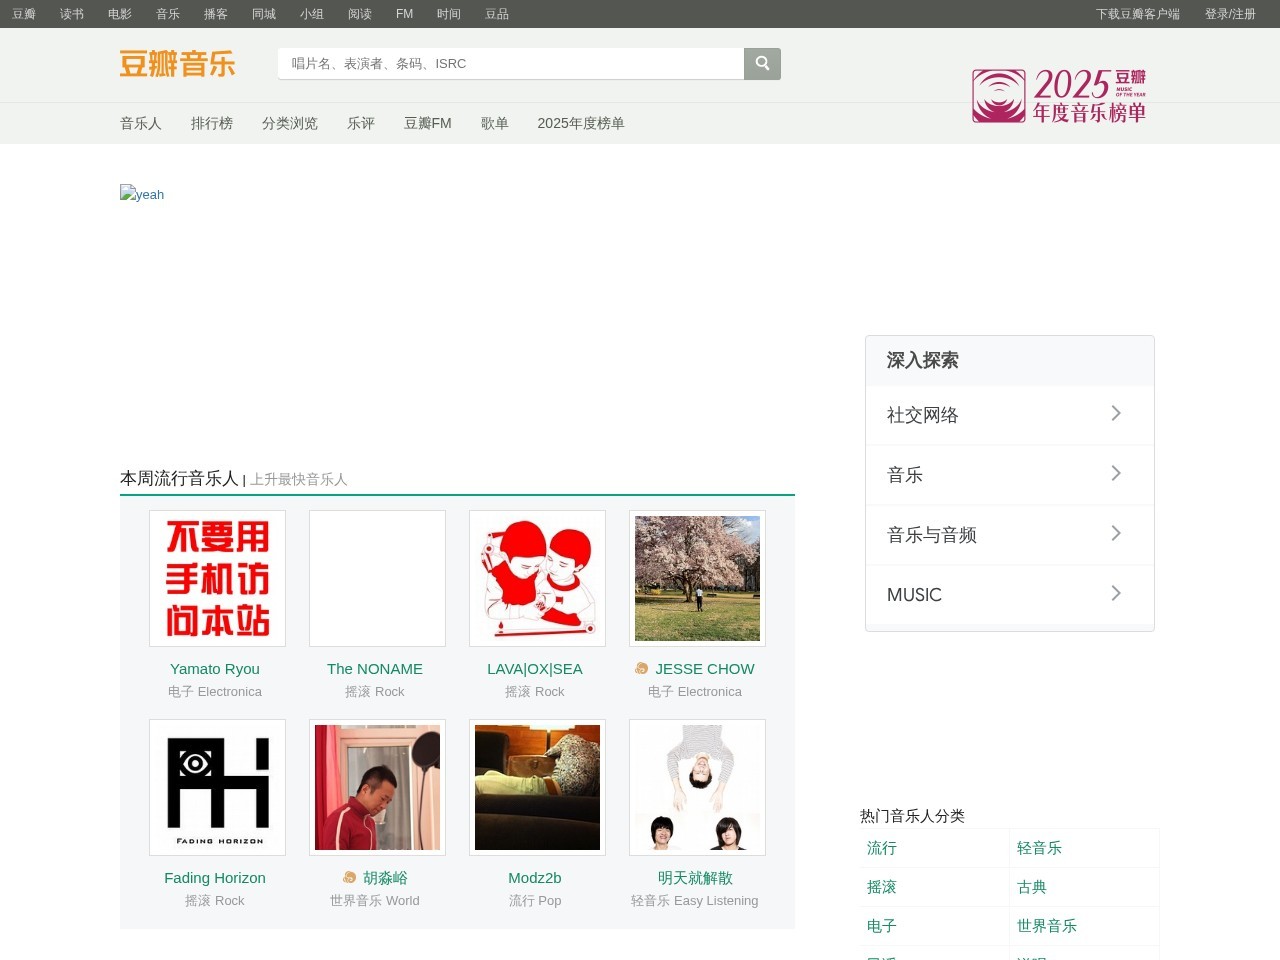Click Fading Horizon artist name

[x=215, y=877]
